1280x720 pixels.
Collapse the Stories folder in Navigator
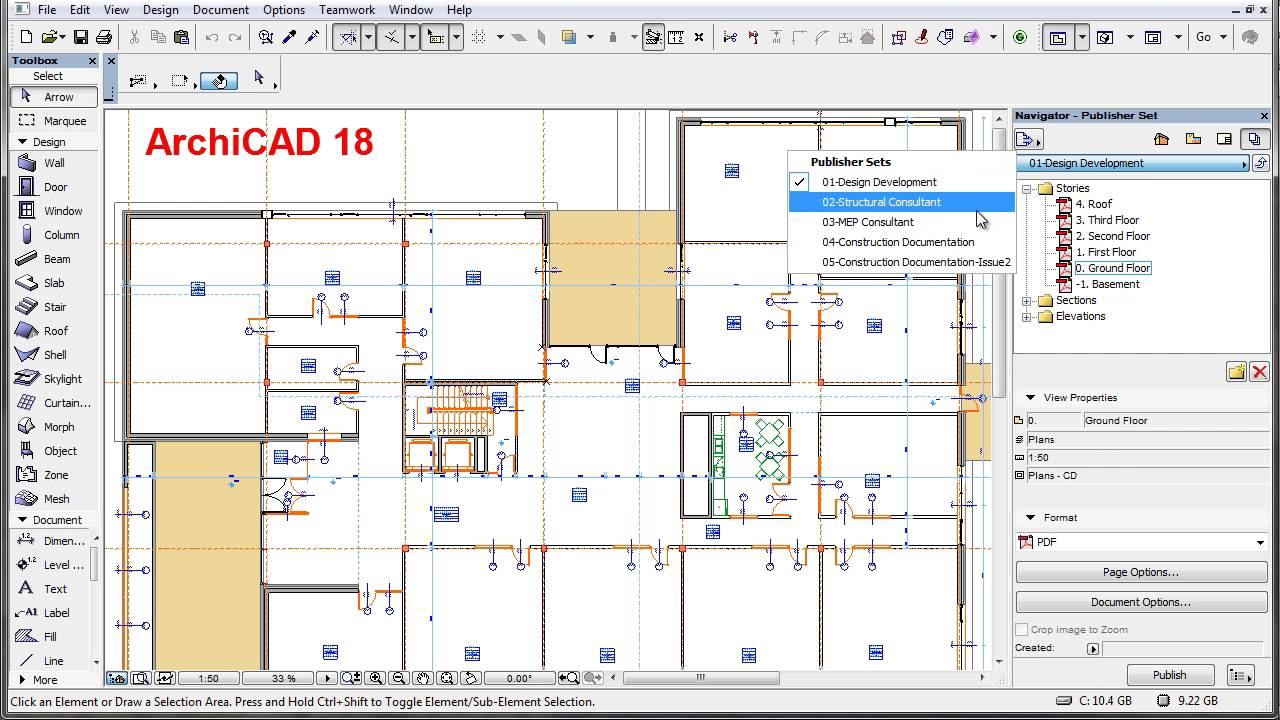[1026, 188]
